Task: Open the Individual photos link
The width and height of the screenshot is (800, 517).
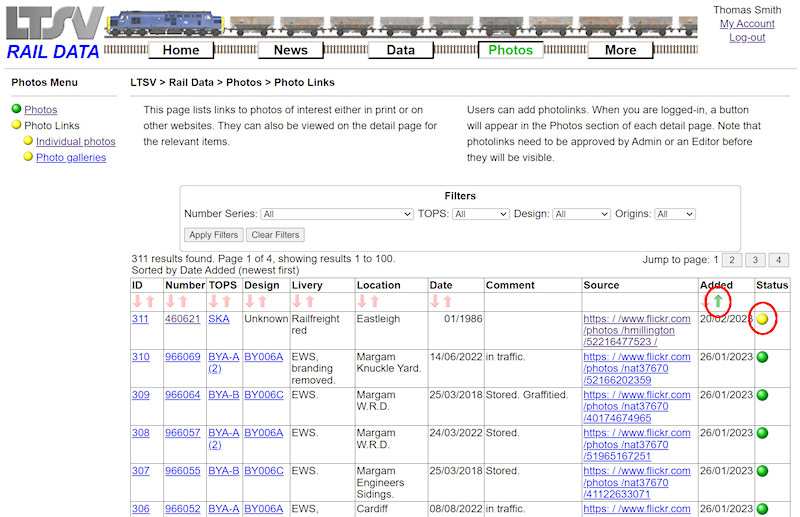Action: [76, 141]
